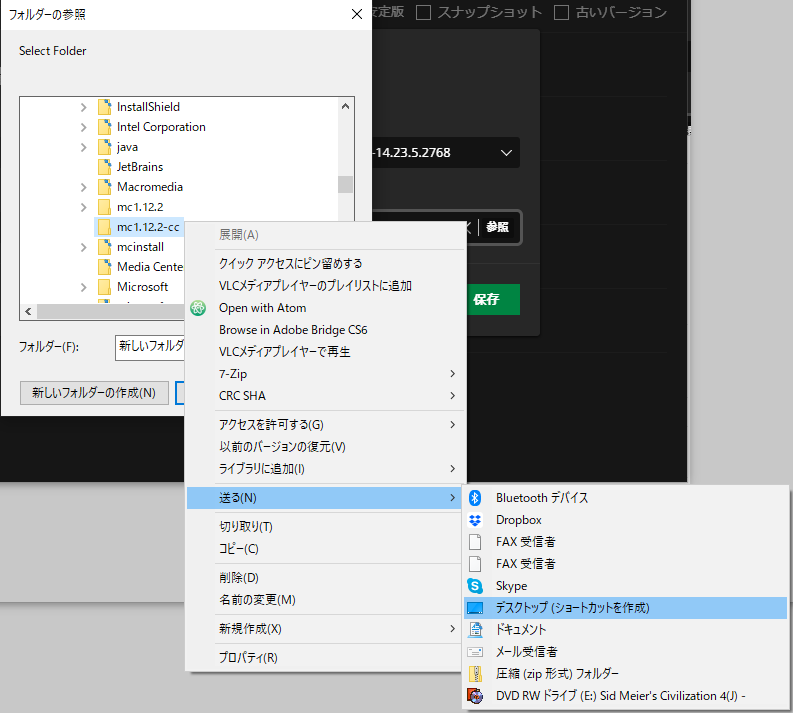Click the zip compressed folder icon
Image resolution: width=793 pixels, height=713 pixels.
[475, 674]
